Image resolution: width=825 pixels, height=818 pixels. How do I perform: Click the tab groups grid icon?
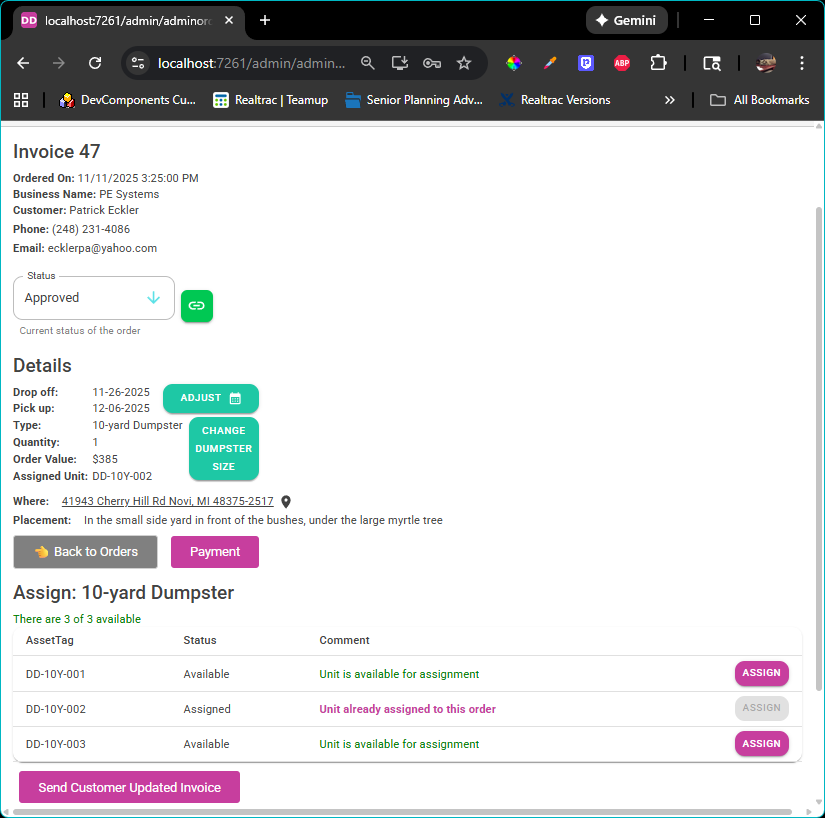click(22, 99)
